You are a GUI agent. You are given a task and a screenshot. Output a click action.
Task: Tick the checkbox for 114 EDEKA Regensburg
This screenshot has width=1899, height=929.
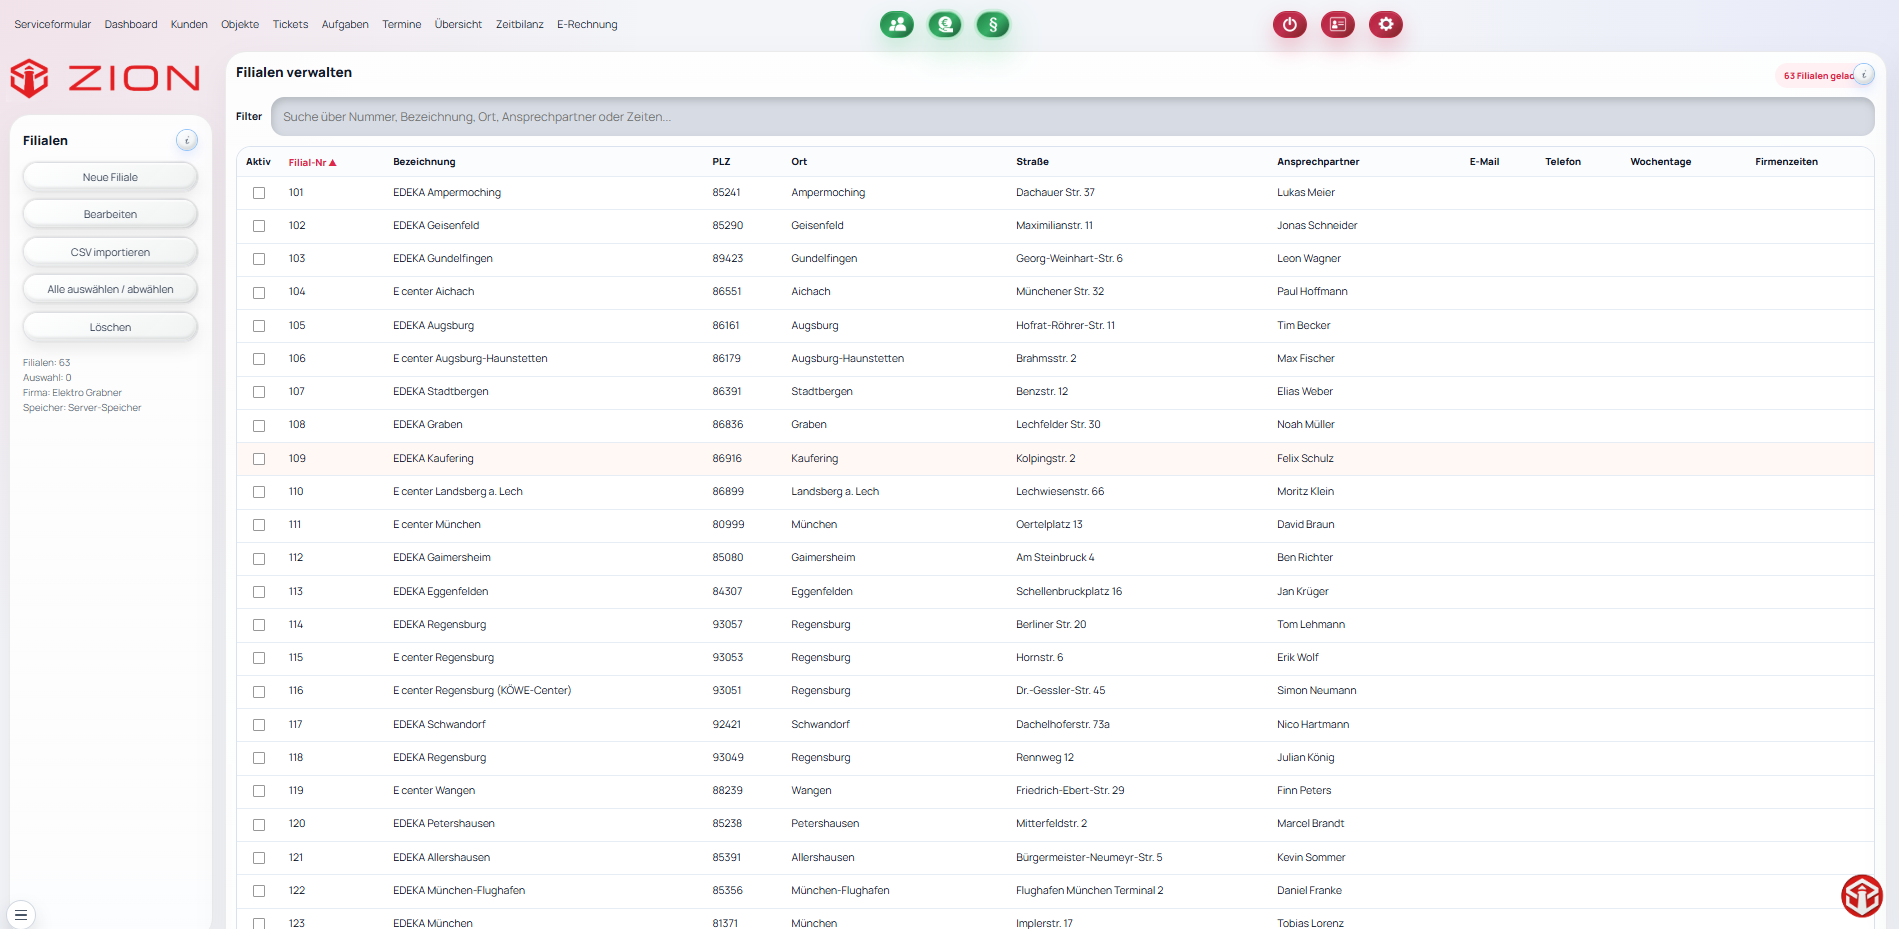(x=259, y=625)
